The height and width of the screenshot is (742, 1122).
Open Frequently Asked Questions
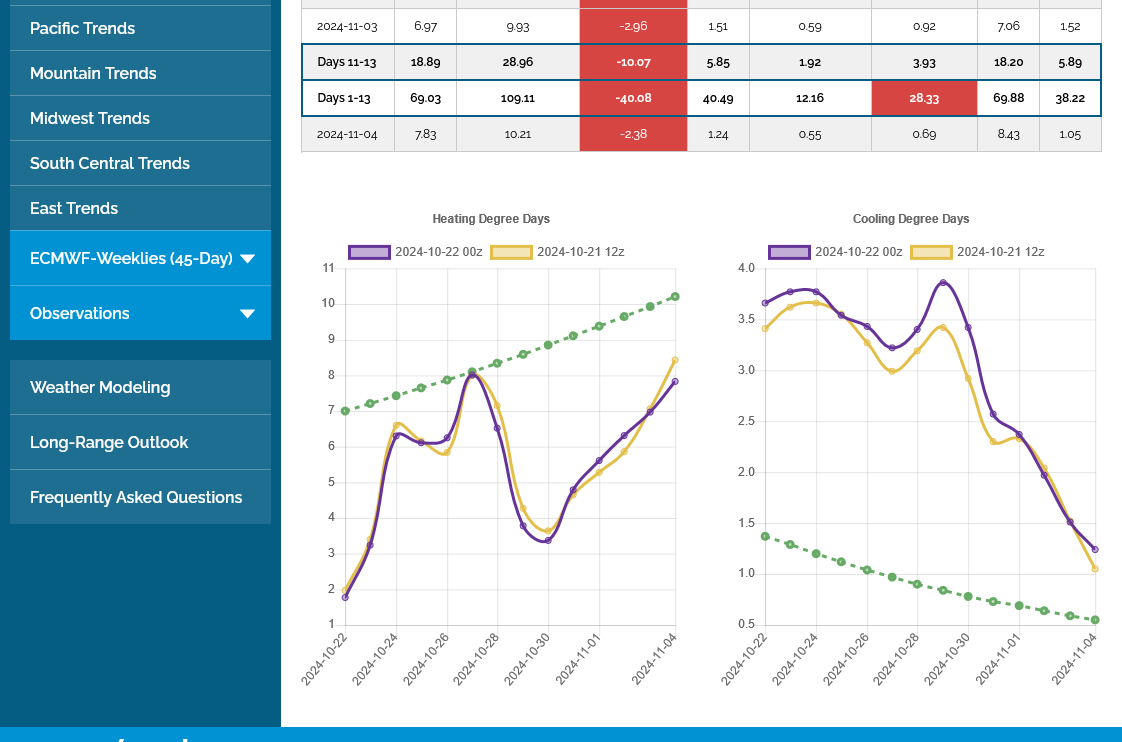tap(136, 497)
